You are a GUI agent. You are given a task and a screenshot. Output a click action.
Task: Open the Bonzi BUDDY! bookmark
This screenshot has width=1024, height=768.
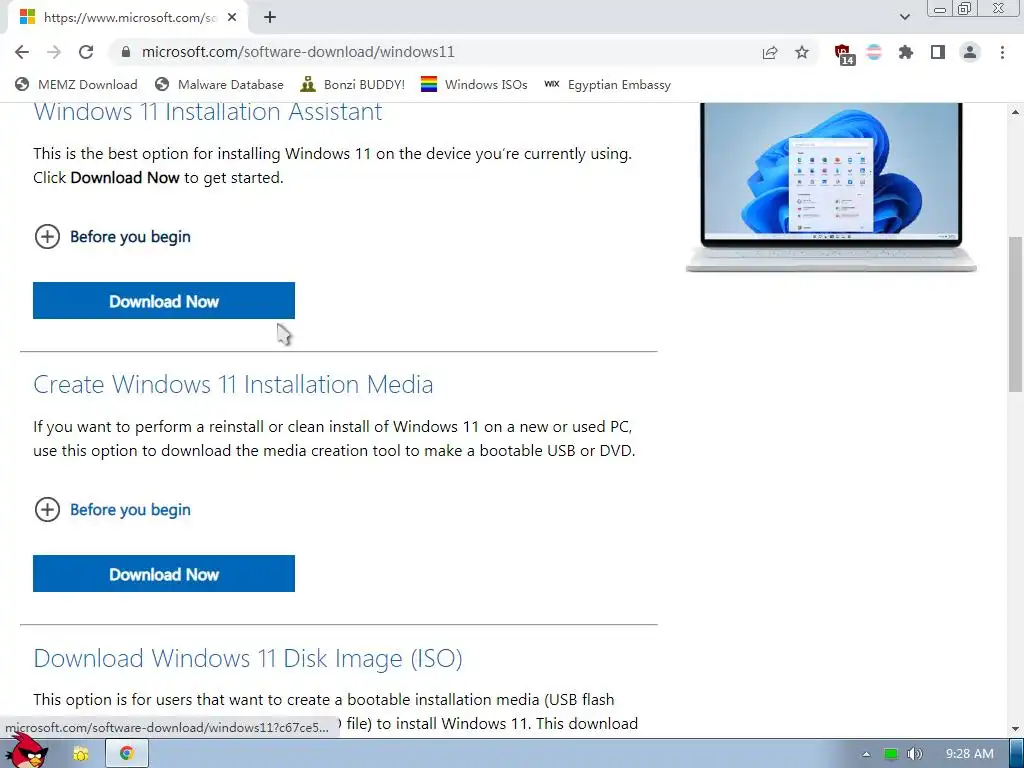click(x=353, y=84)
